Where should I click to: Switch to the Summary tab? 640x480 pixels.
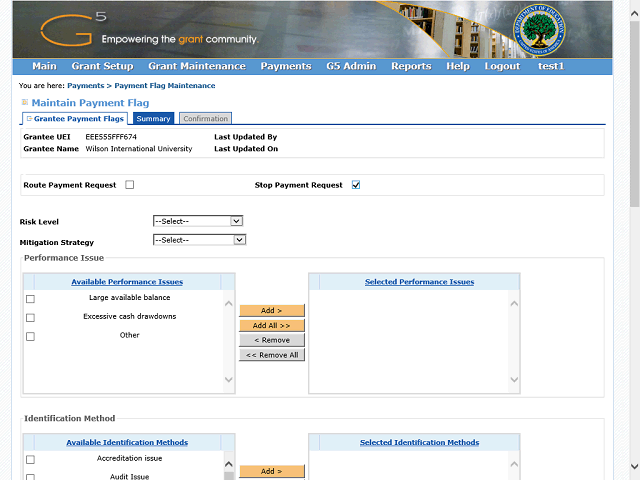tap(153, 119)
